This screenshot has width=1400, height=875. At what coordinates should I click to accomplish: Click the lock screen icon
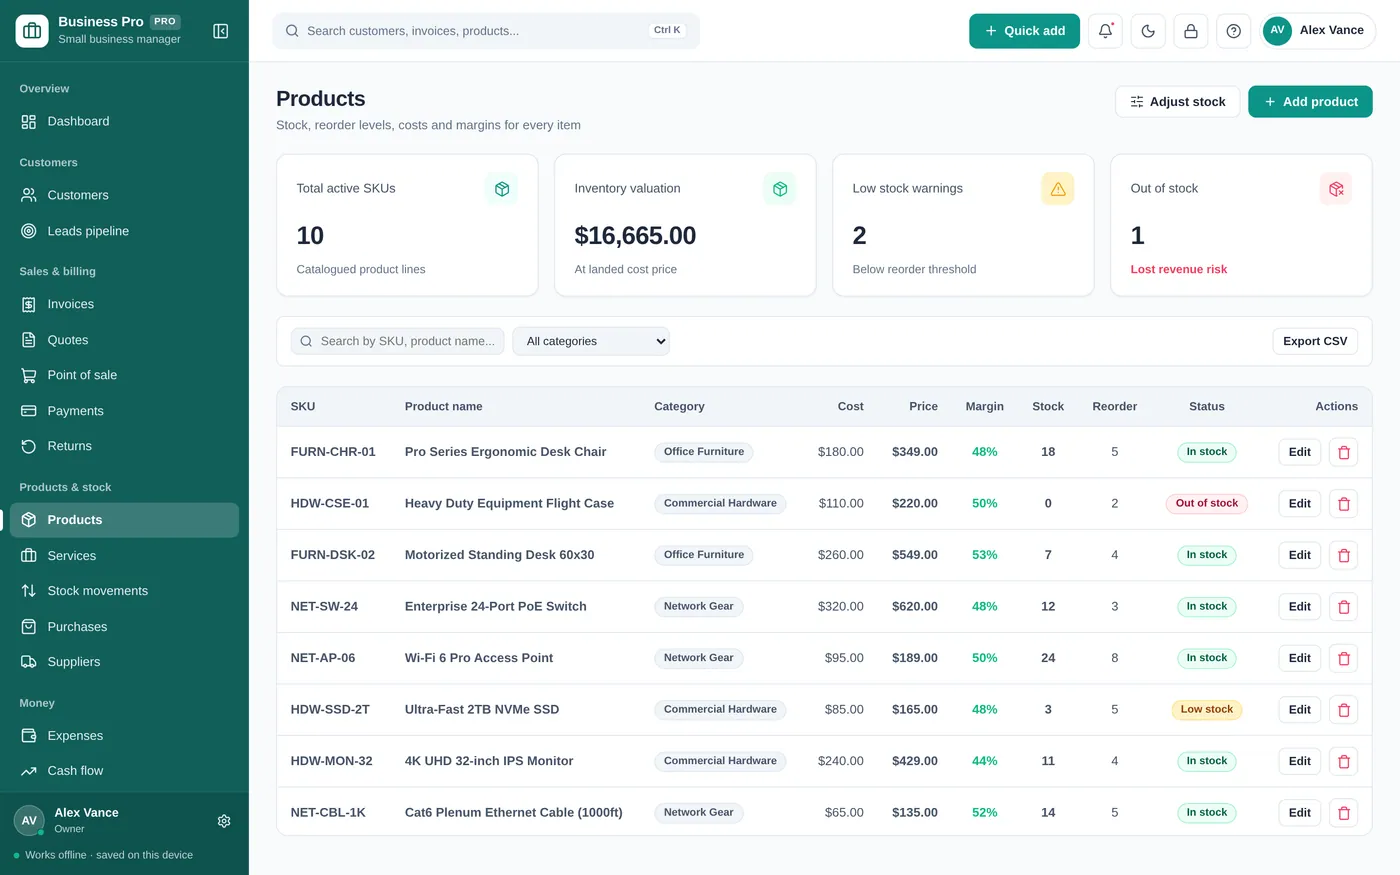point(1191,31)
